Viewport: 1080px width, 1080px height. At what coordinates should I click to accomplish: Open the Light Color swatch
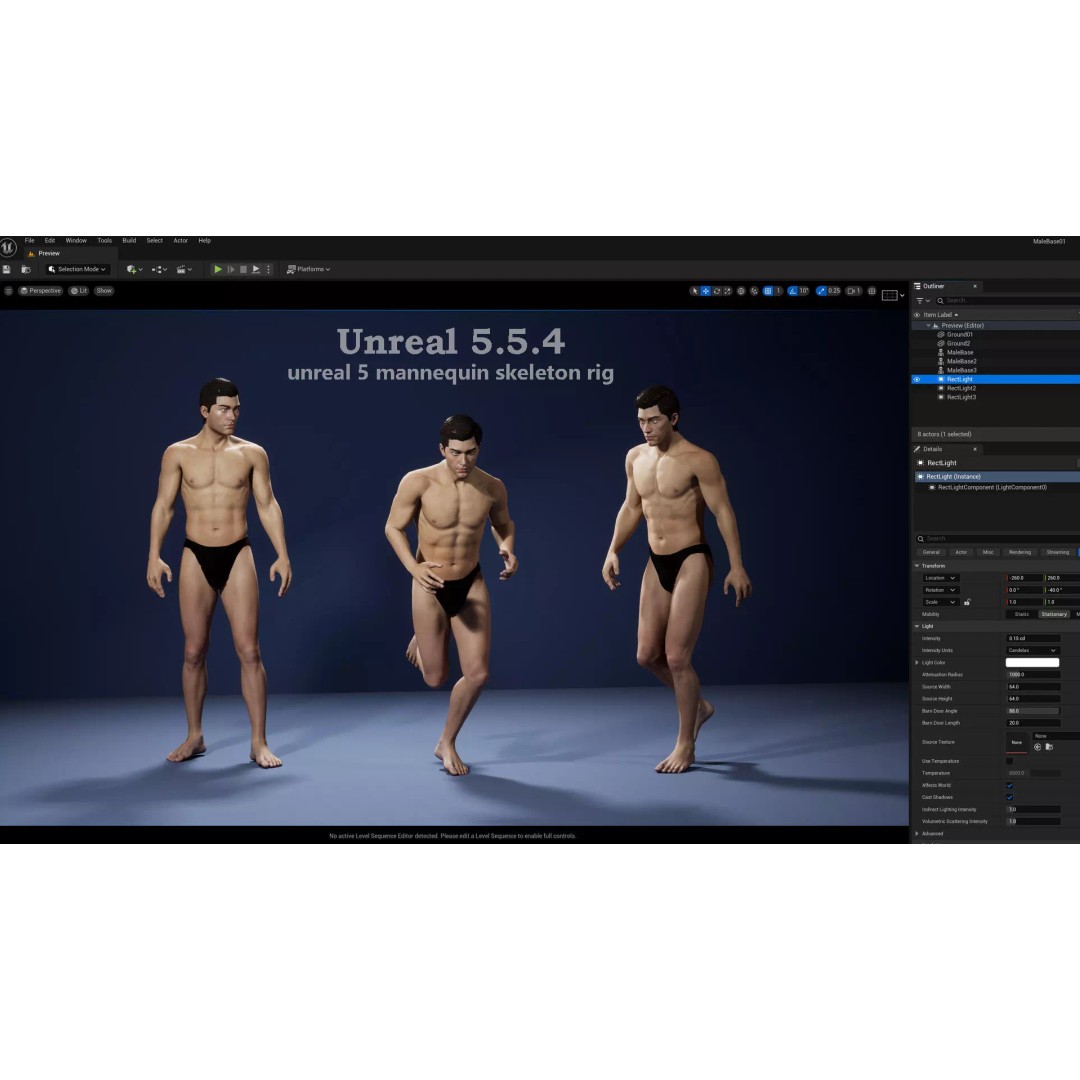pos(1032,663)
